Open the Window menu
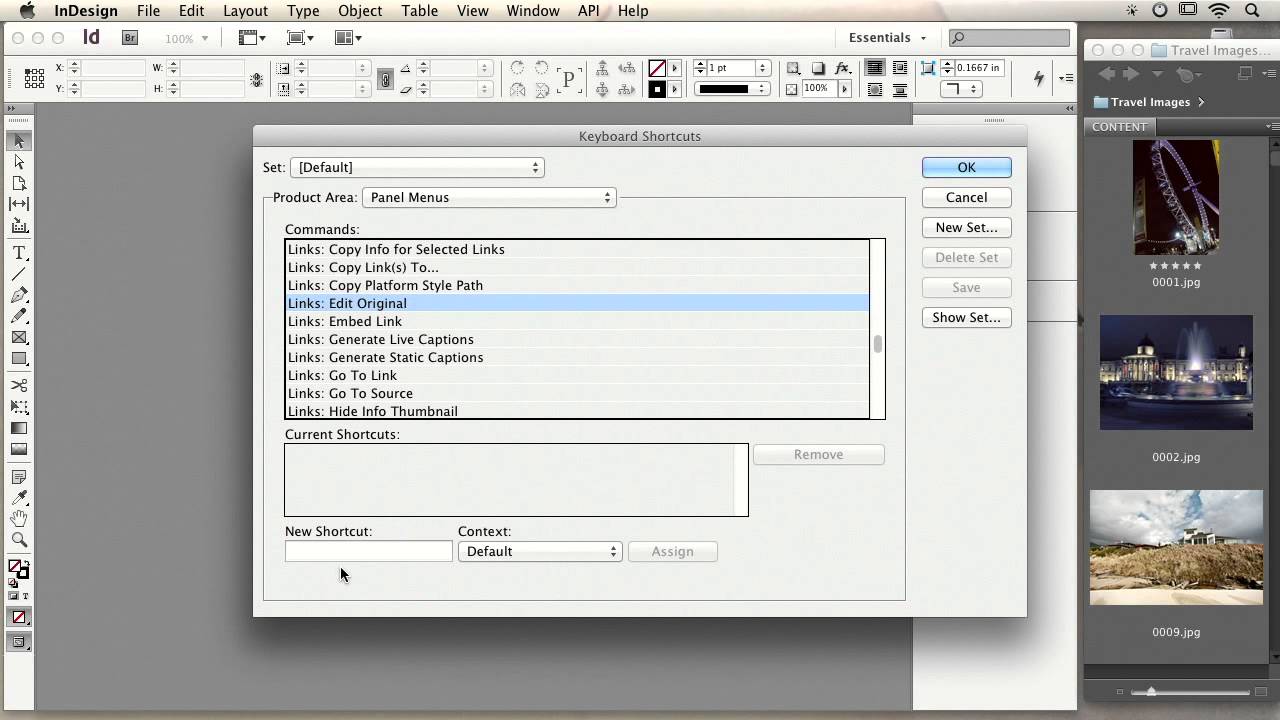The height and width of the screenshot is (720, 1280). pos(532,11)
